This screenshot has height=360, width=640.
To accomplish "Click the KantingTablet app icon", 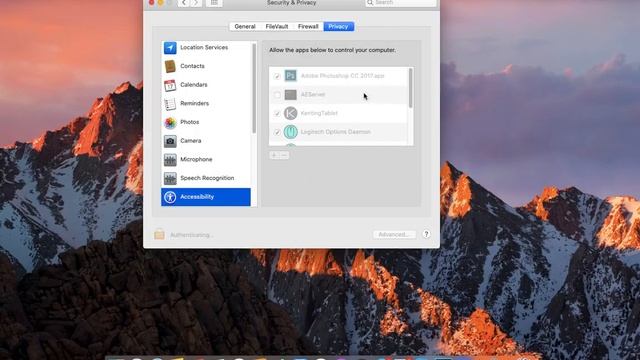I will 290,113.
